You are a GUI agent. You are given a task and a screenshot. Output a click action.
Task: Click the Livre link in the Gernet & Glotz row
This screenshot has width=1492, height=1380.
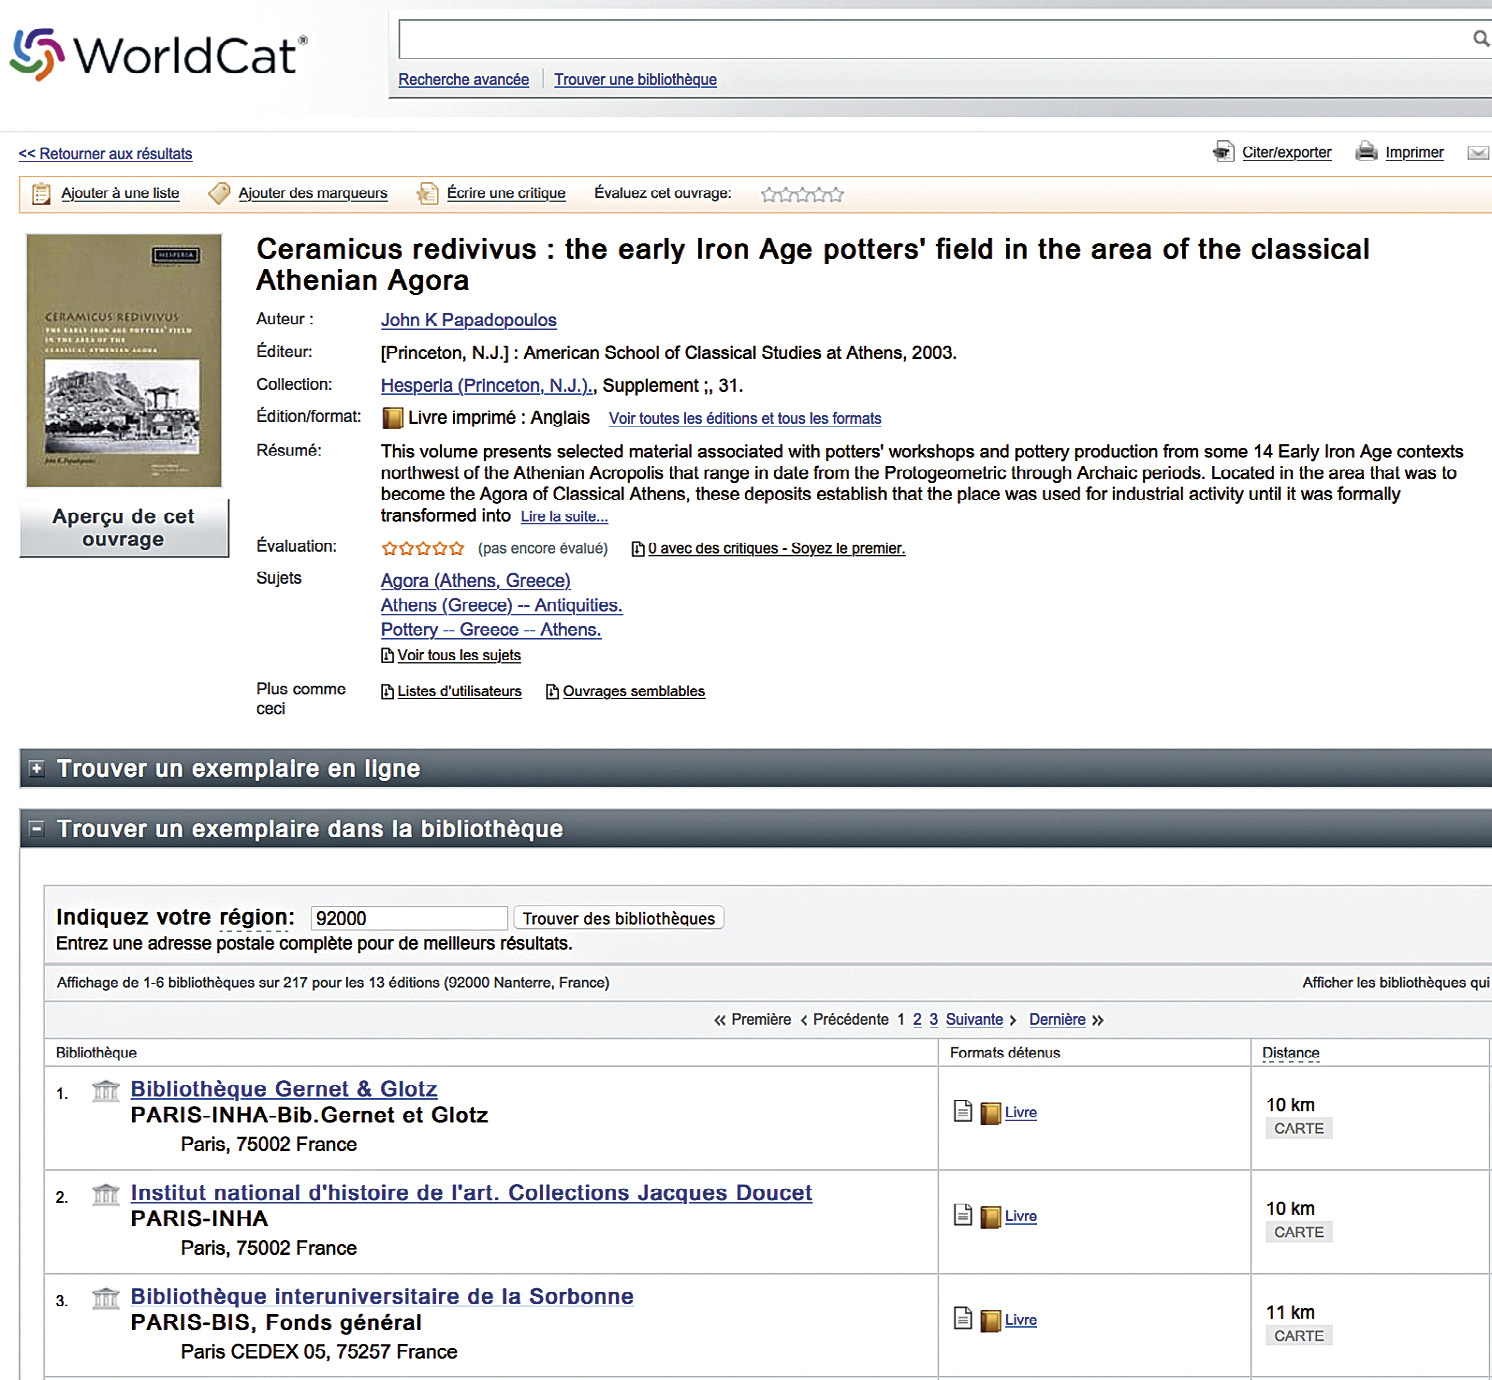click(1021, 1113)
